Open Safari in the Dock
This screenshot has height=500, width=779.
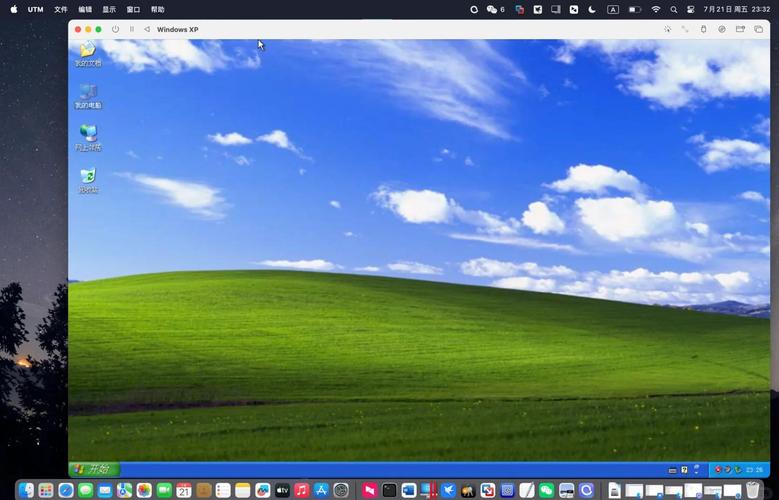point(66,491)
